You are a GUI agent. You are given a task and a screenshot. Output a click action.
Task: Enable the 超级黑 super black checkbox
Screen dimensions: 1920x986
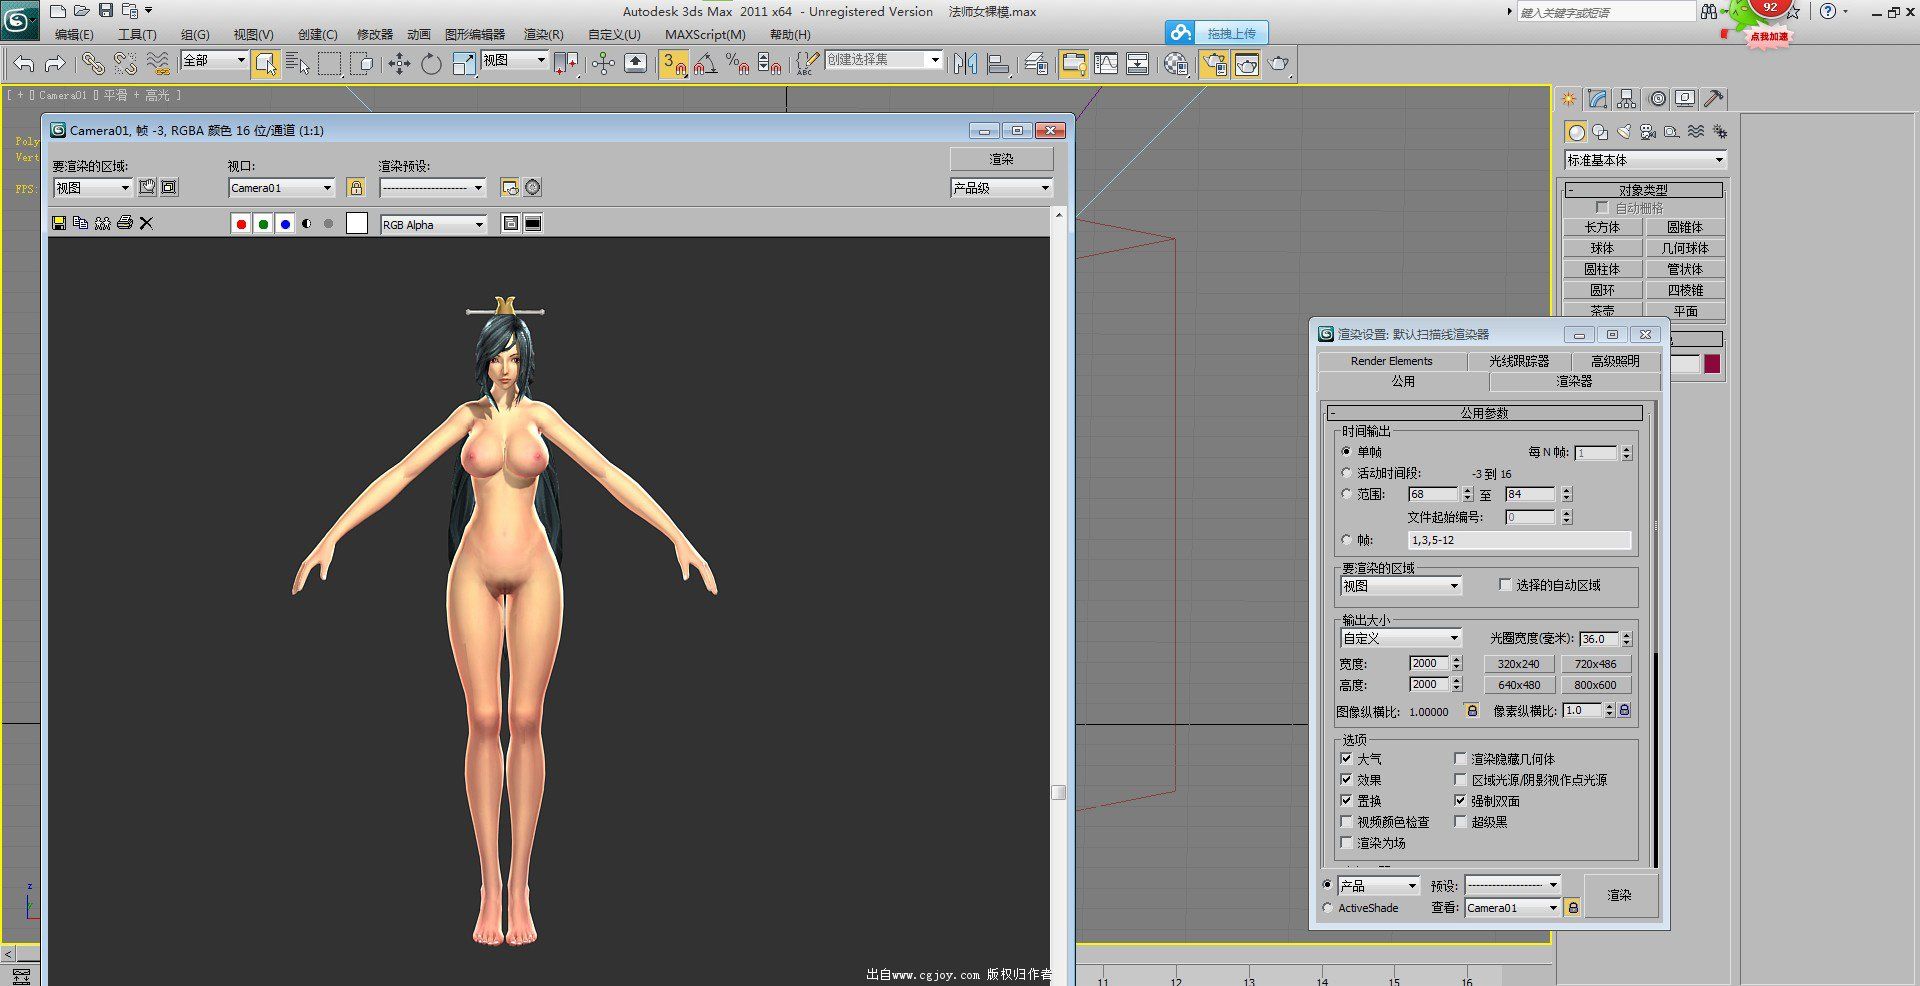(1460, 822)
